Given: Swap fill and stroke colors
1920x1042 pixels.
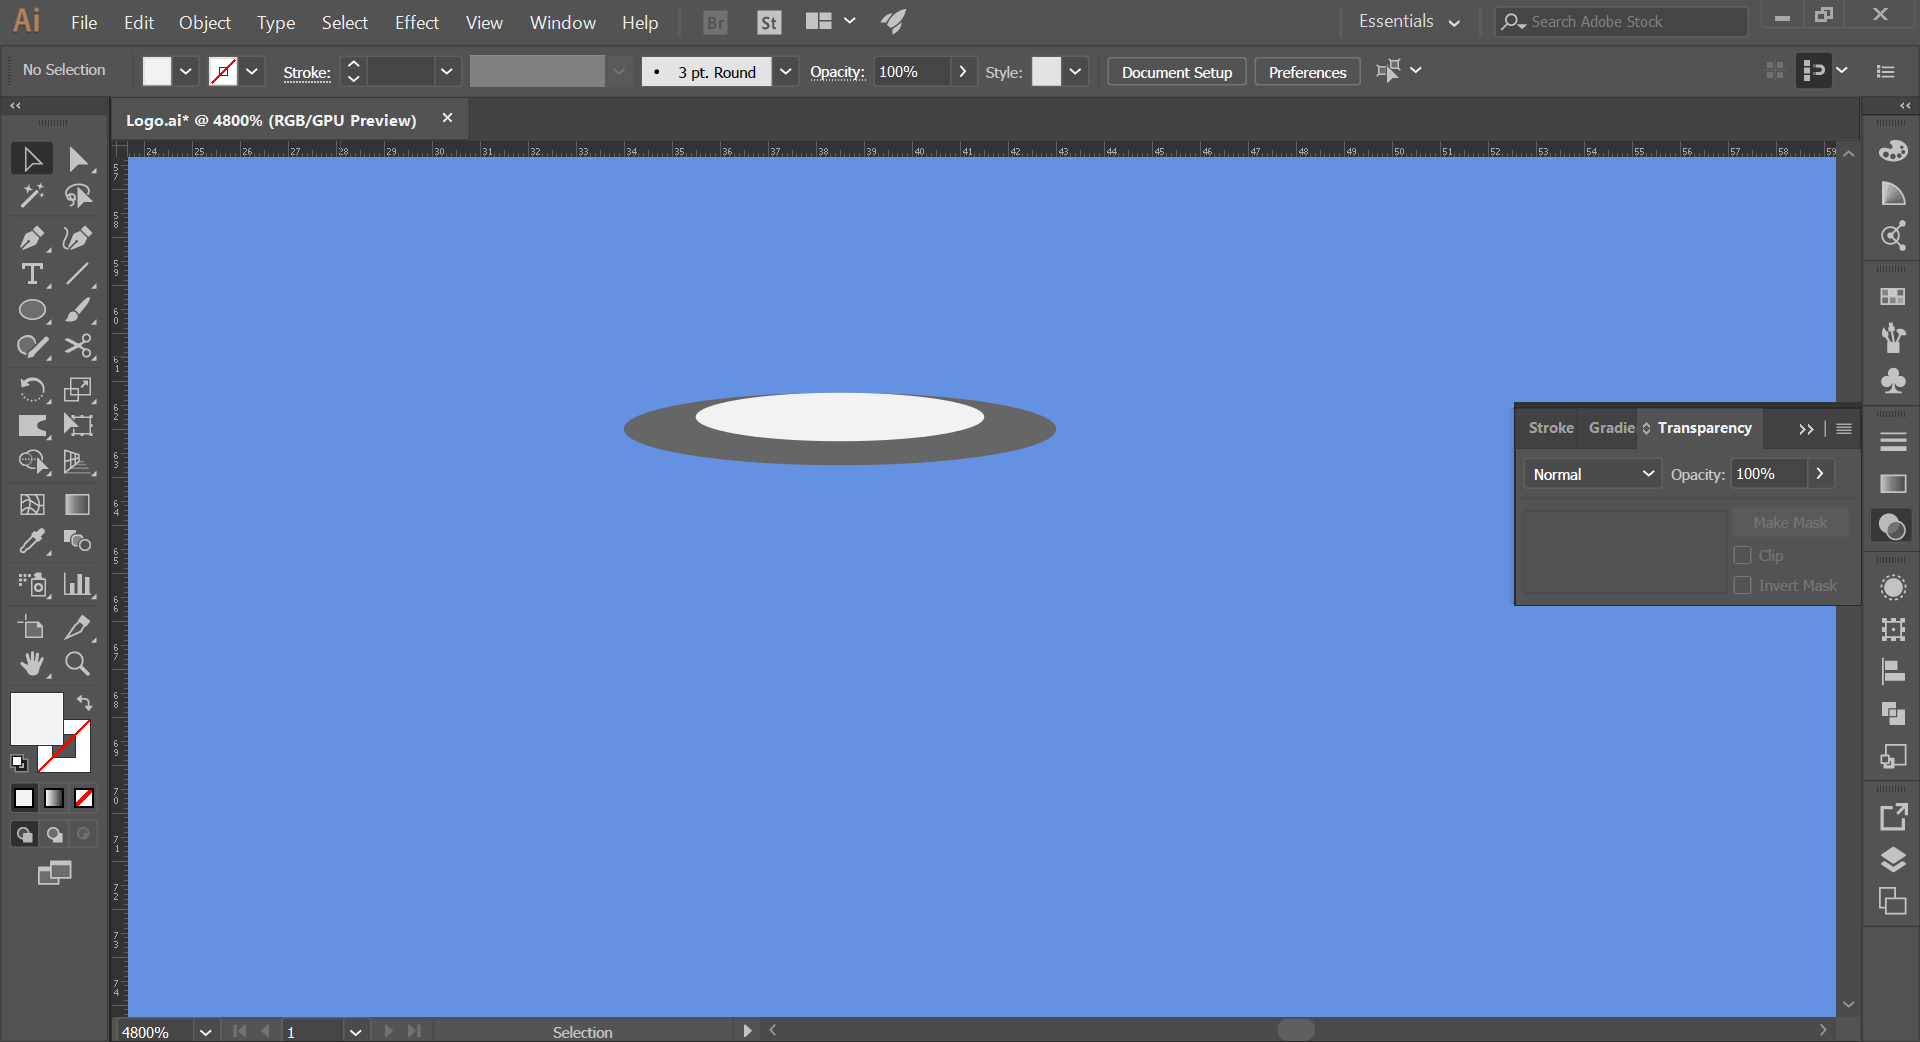Looking at the screenshot, I should 85,703.
